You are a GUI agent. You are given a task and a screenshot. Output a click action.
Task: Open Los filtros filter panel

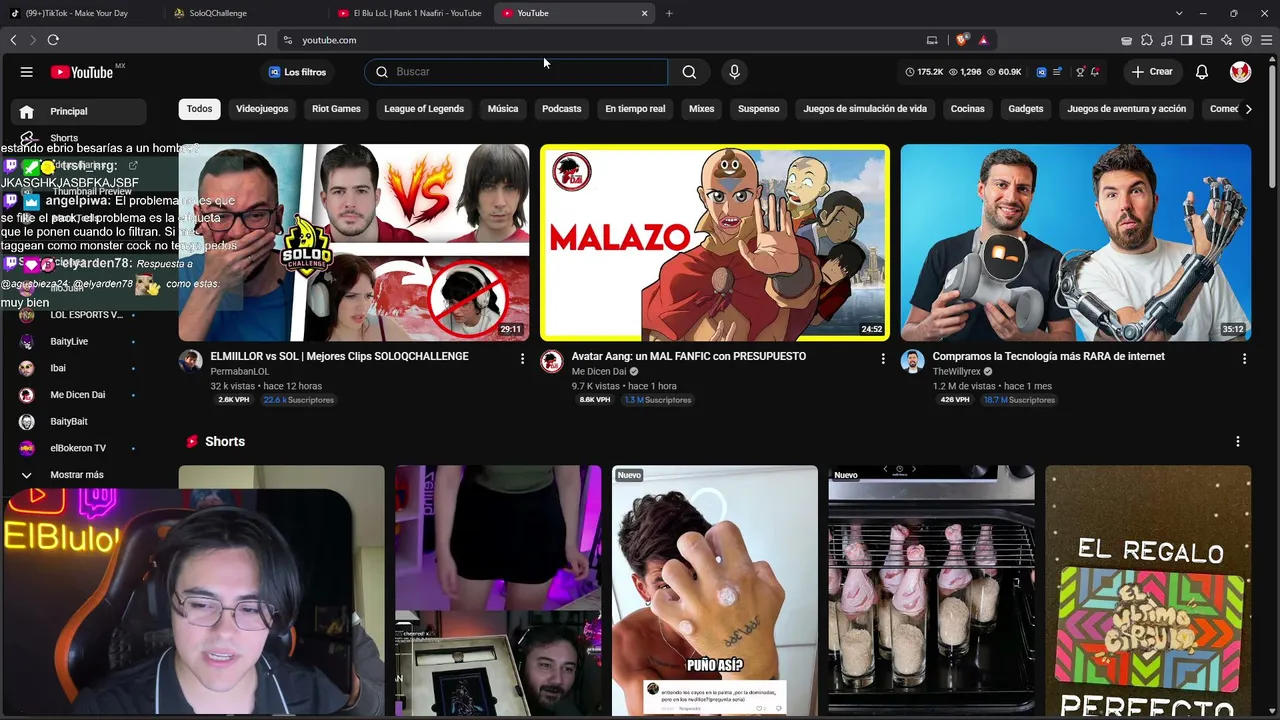(297, 72)
